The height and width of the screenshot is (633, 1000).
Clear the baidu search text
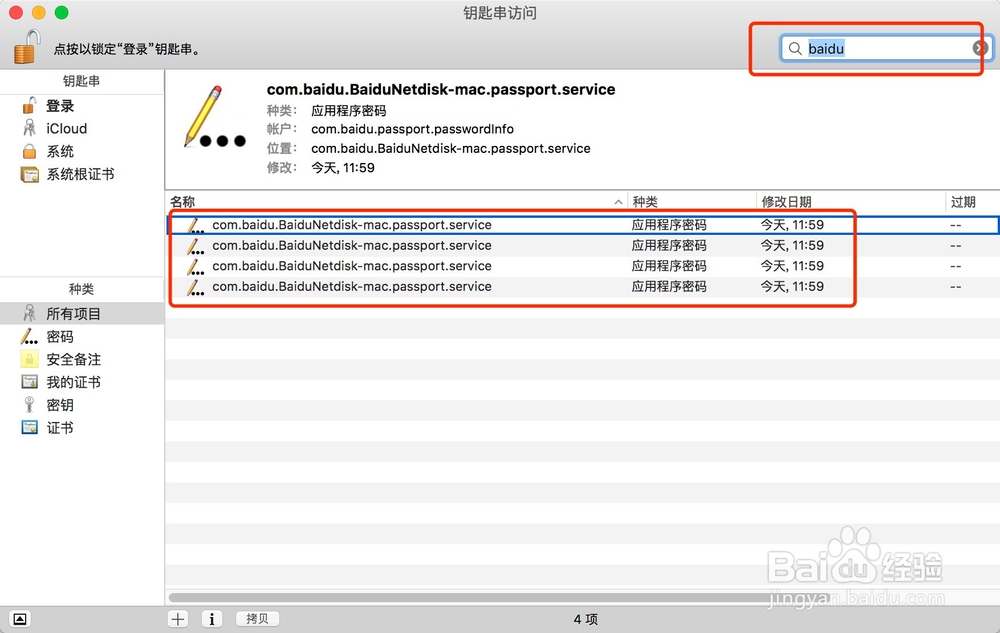click(980, 48)
